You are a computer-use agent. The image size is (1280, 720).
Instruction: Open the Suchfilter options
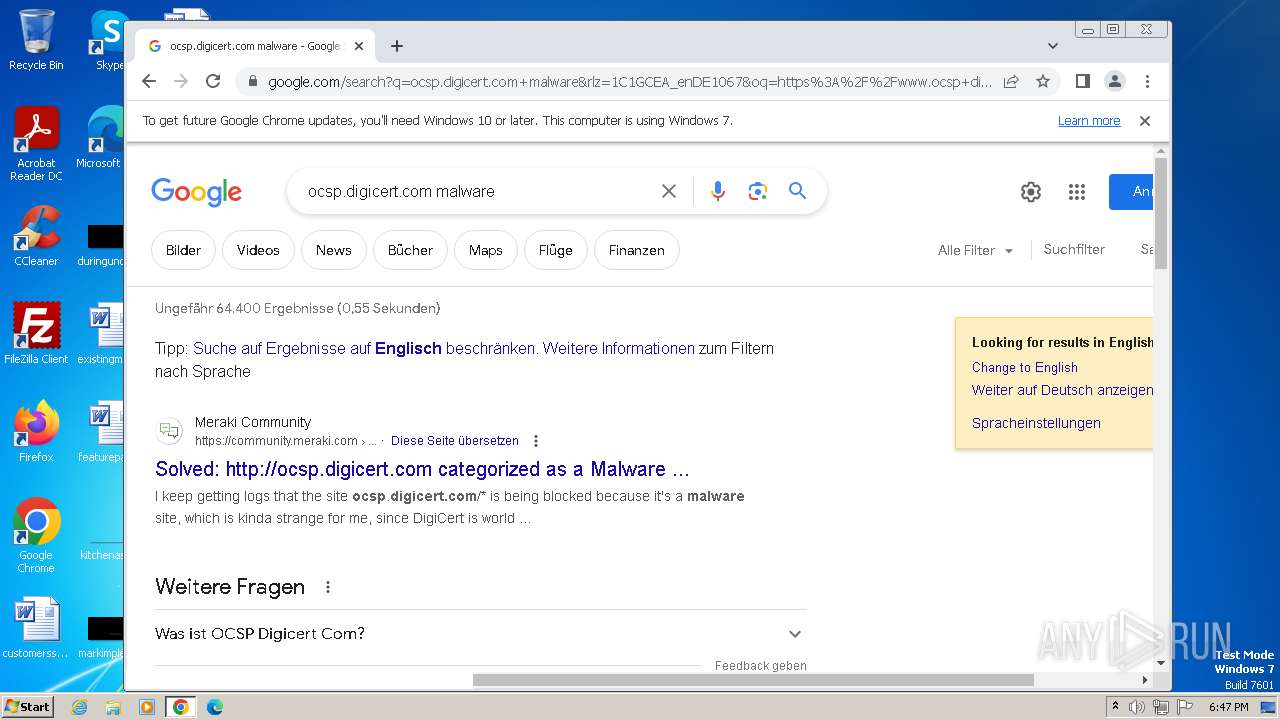click(x=1074, y=249)
